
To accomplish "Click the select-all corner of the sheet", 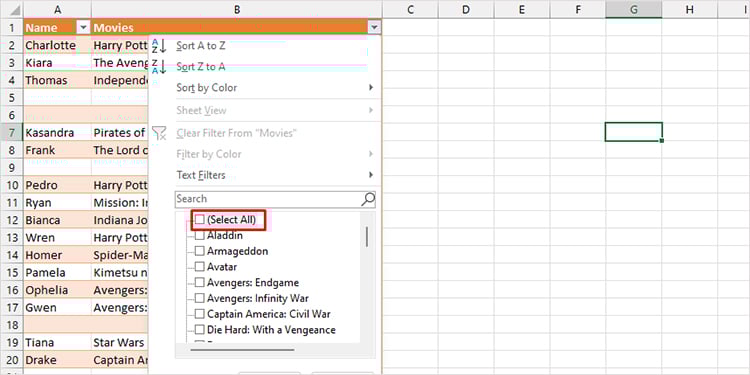I will [x=12, y=9].
